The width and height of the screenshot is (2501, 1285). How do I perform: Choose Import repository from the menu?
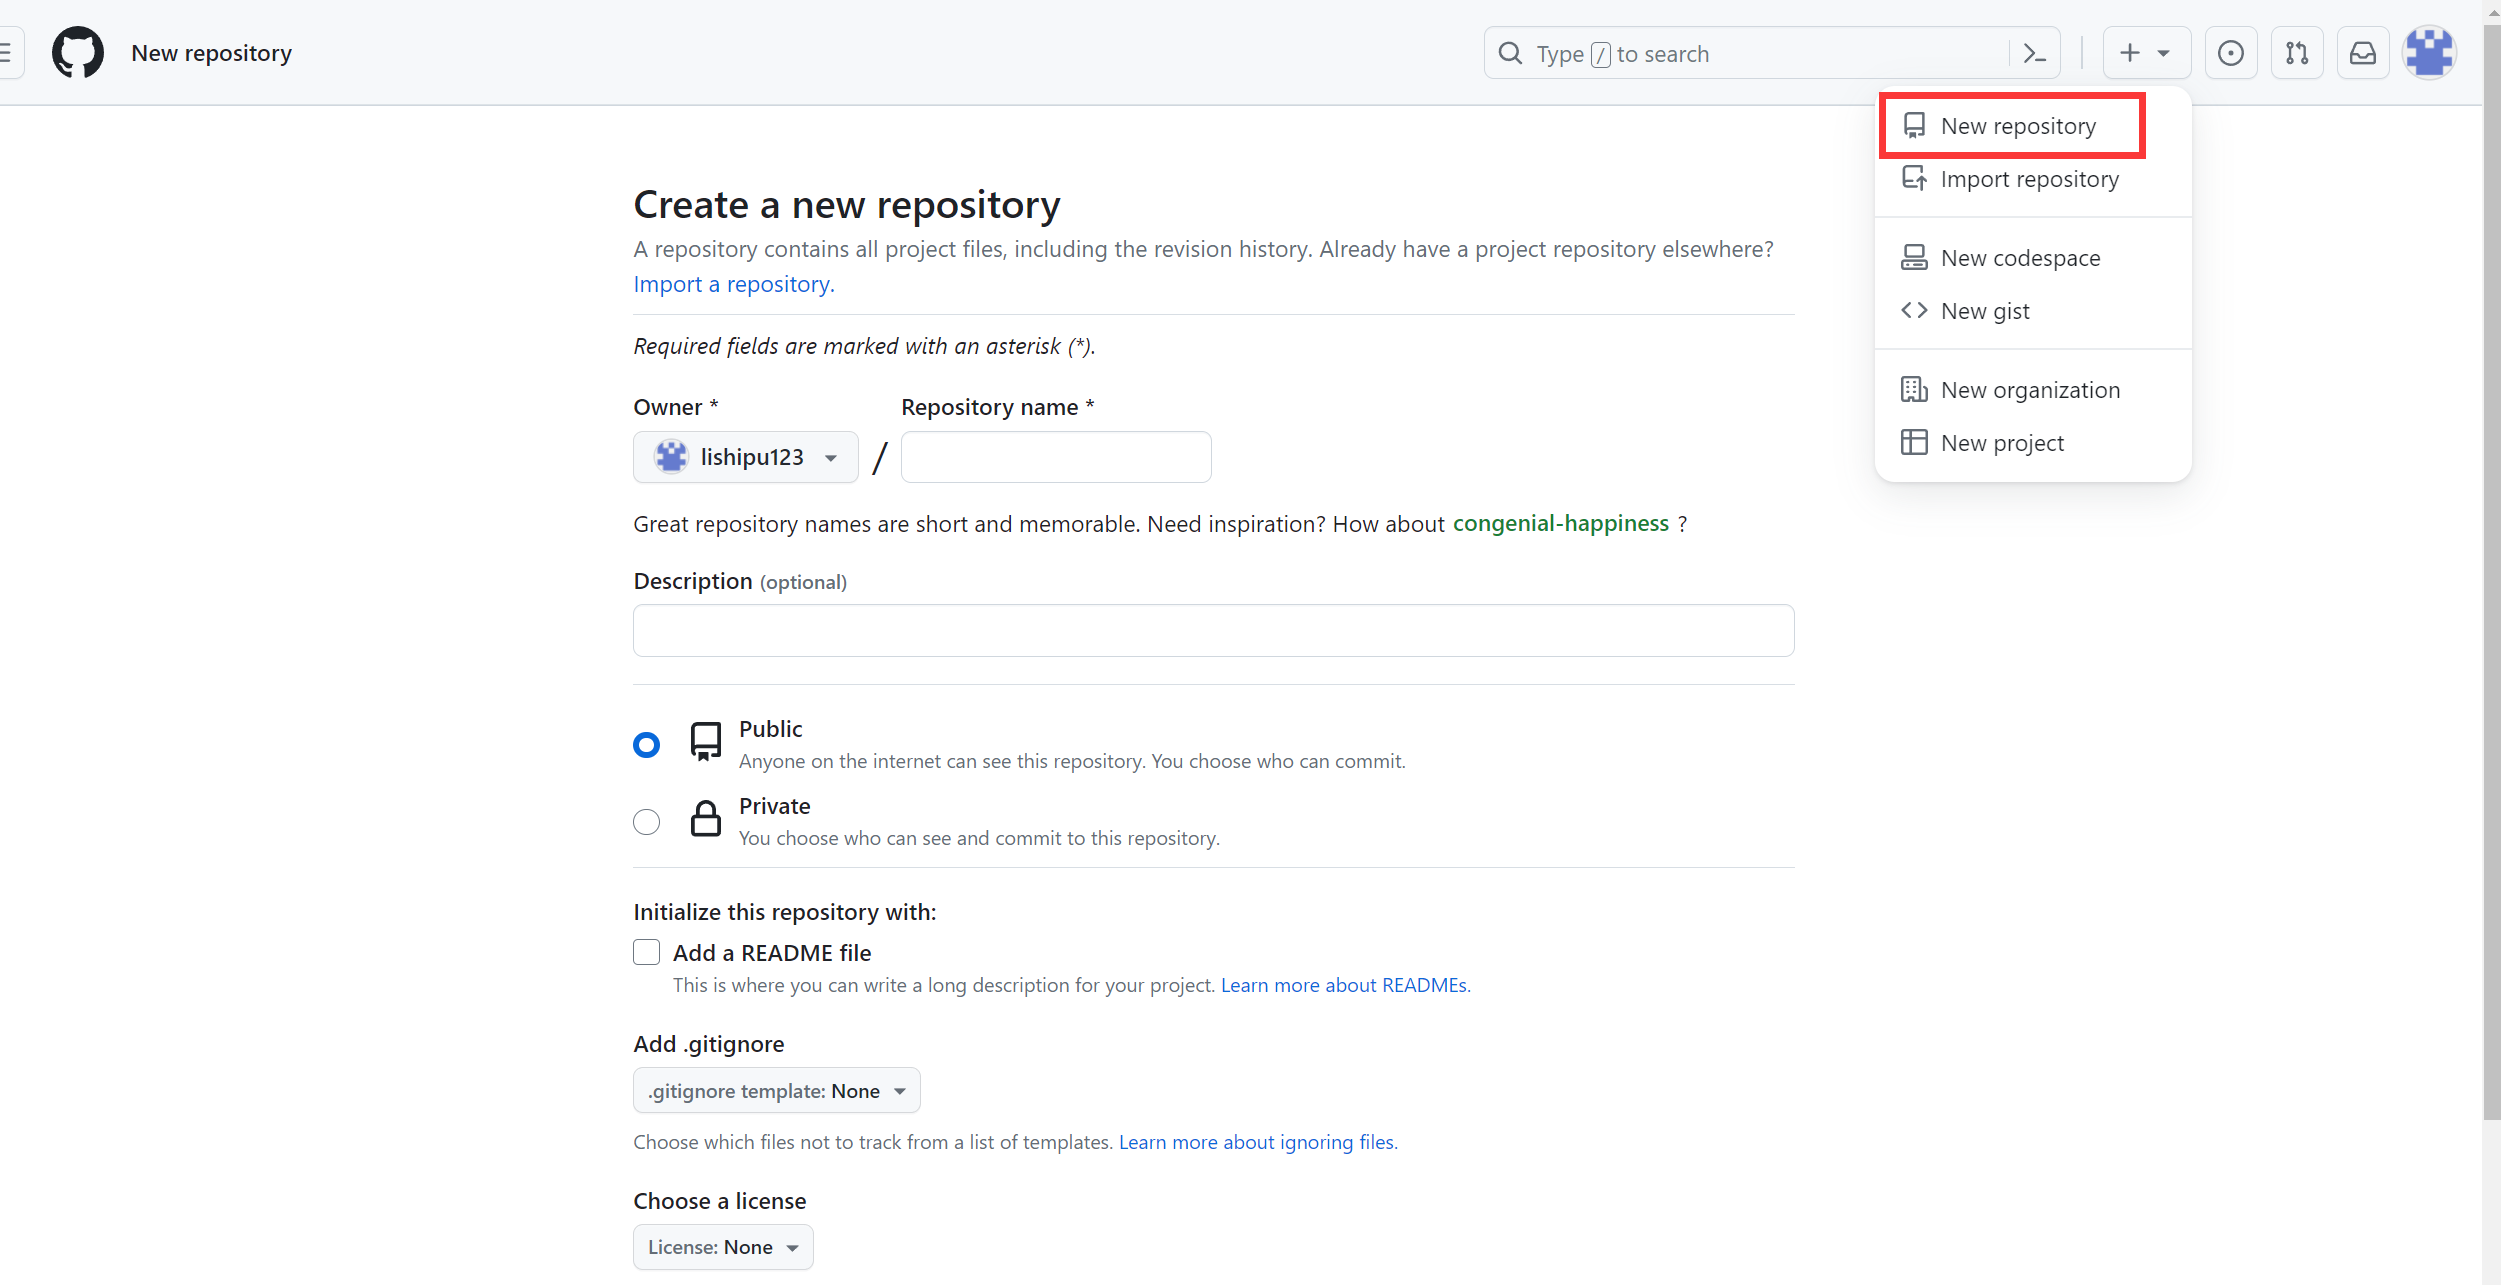2029,179
